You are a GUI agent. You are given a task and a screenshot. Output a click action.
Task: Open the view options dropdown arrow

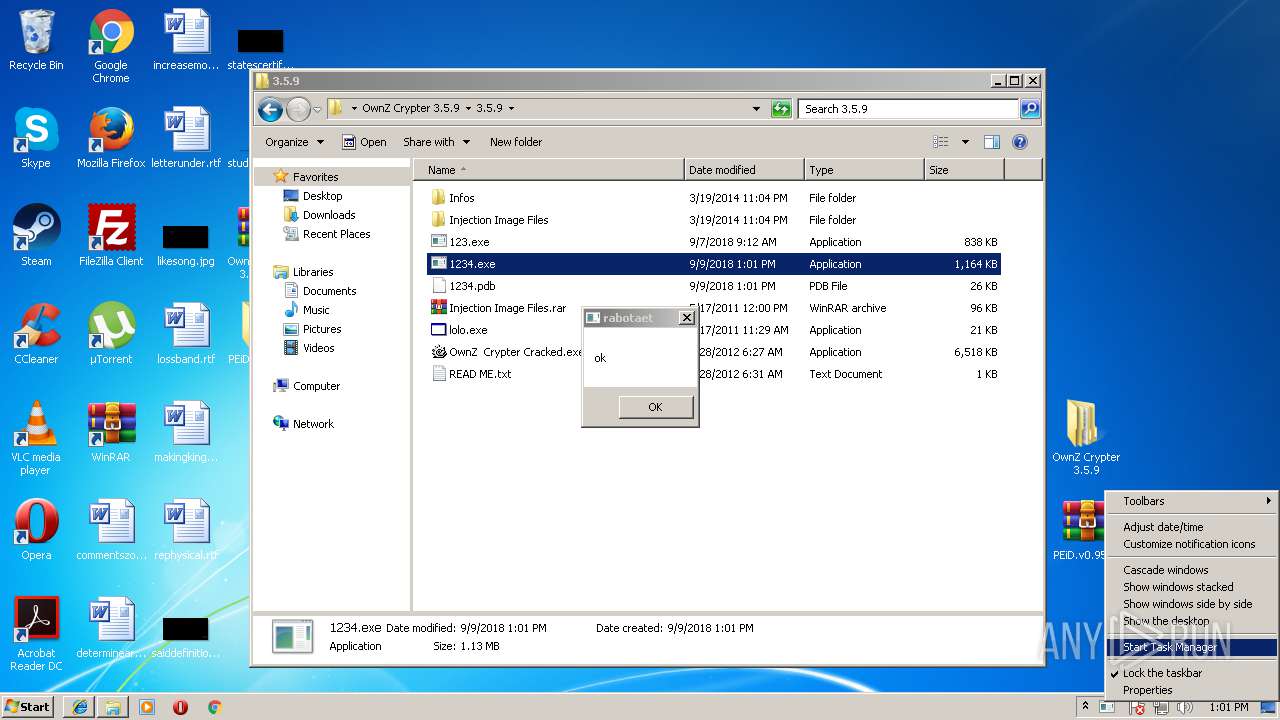(x=965, y=142)
